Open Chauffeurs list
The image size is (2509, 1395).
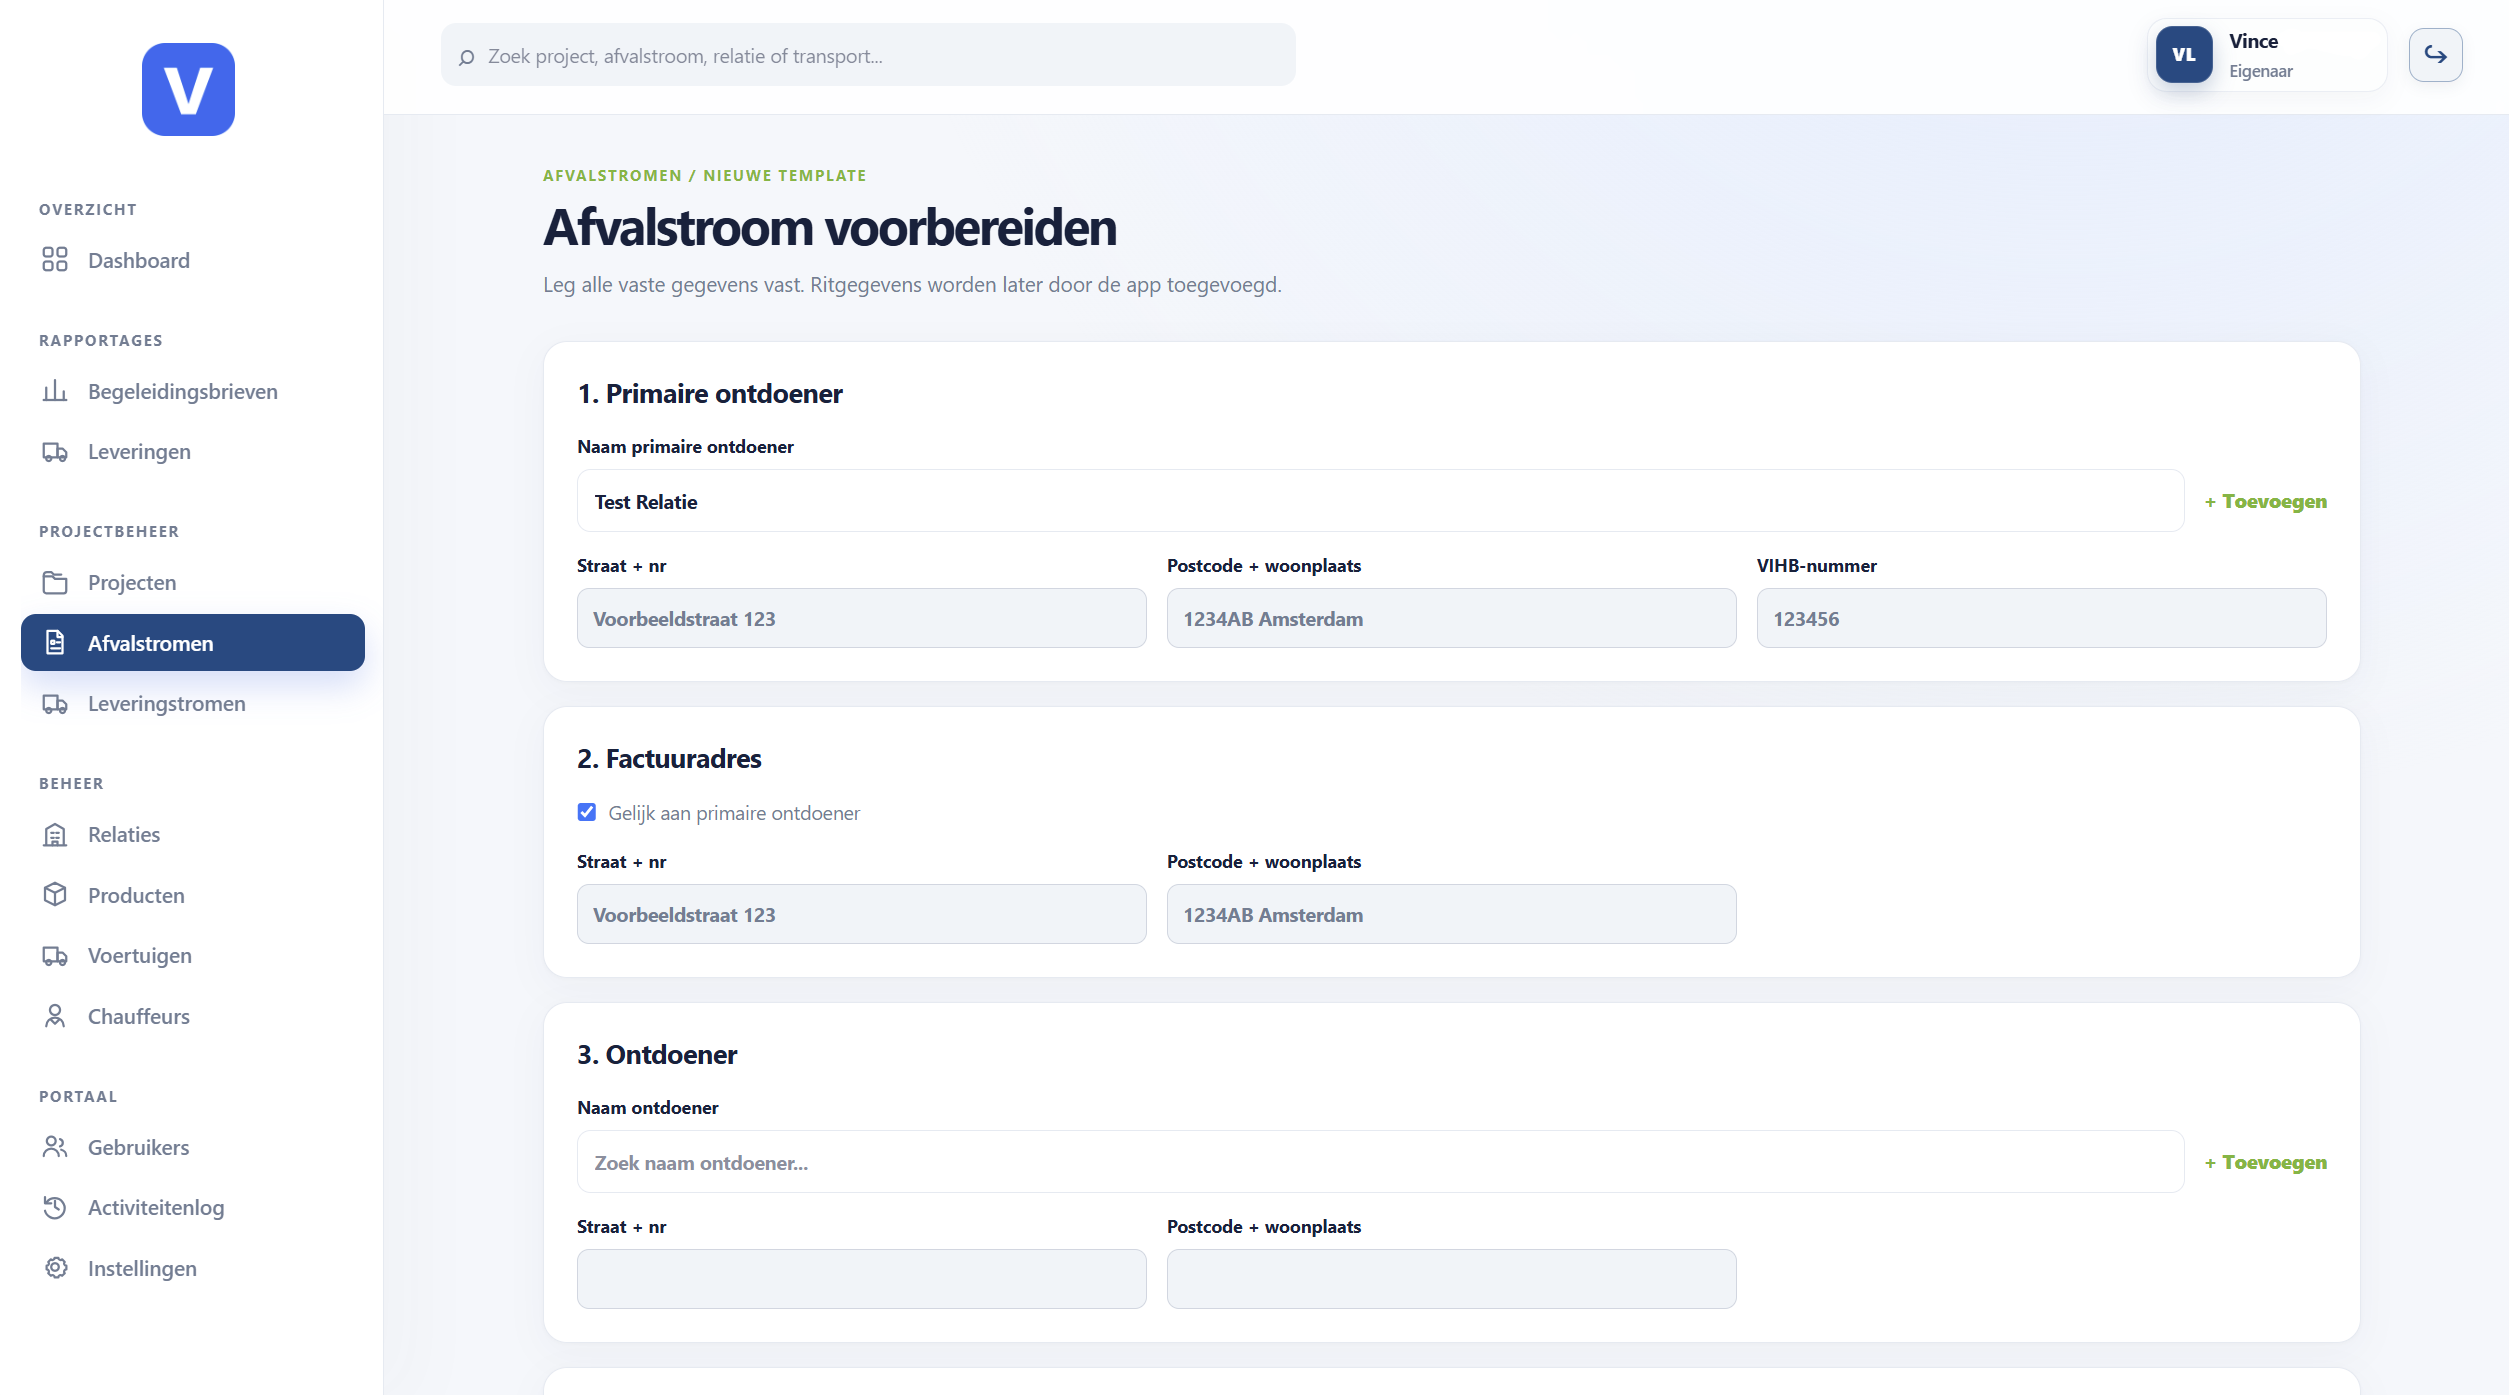point(193,1016)
